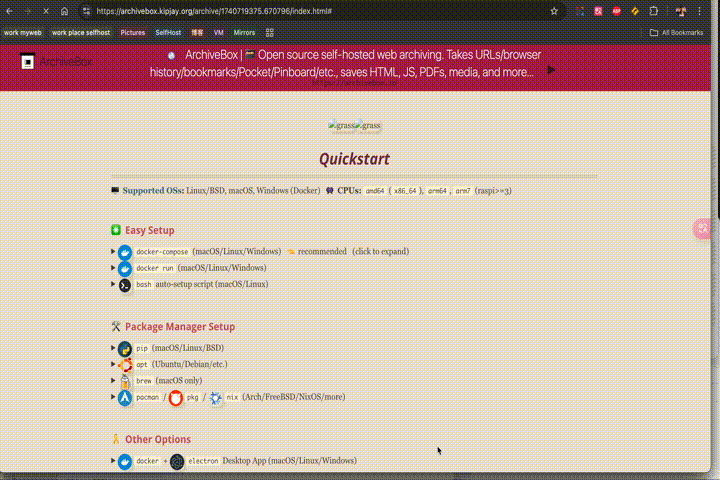Open the 'Mirrors' bookmark folder
This screenshot has width=720, height=480.
[x=244, y=33]
